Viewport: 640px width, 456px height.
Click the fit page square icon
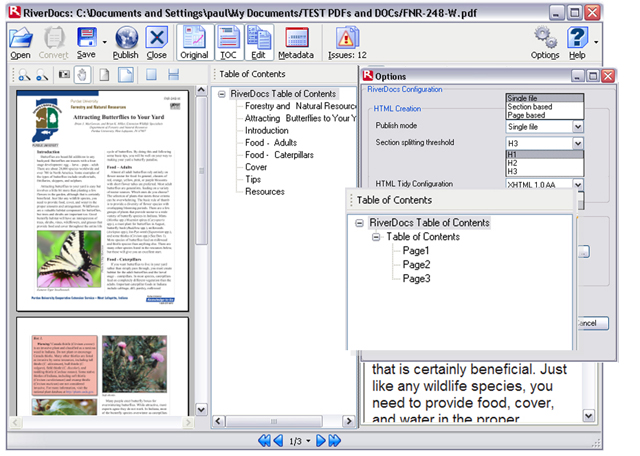click(151, 75)
